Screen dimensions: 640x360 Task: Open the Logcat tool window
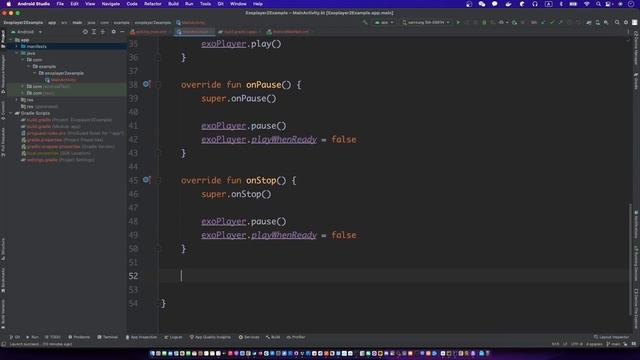[173, 337]
